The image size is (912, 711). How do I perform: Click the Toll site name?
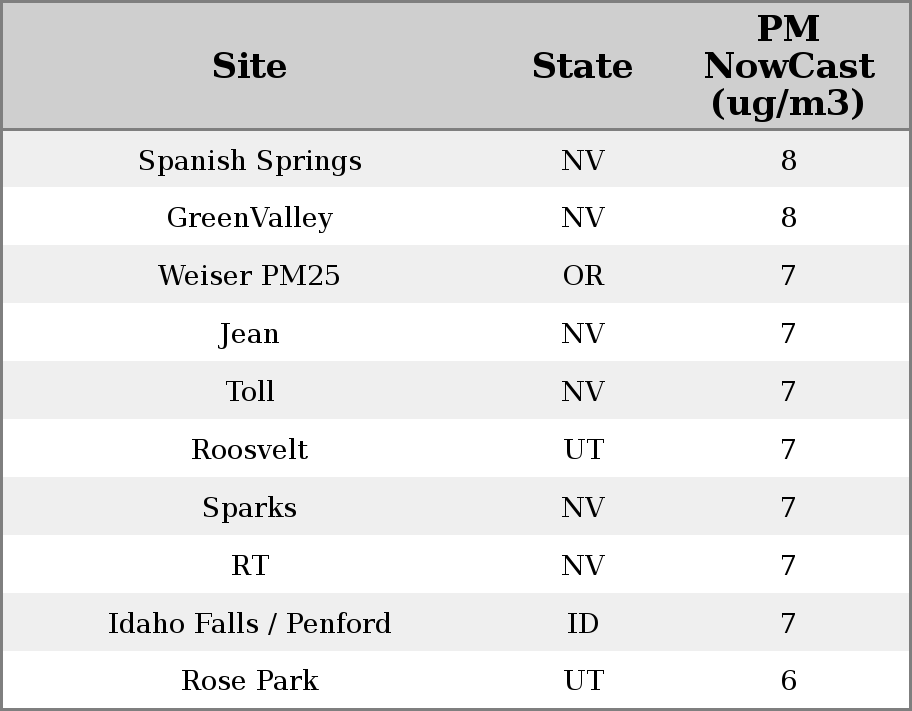(250, 391)
